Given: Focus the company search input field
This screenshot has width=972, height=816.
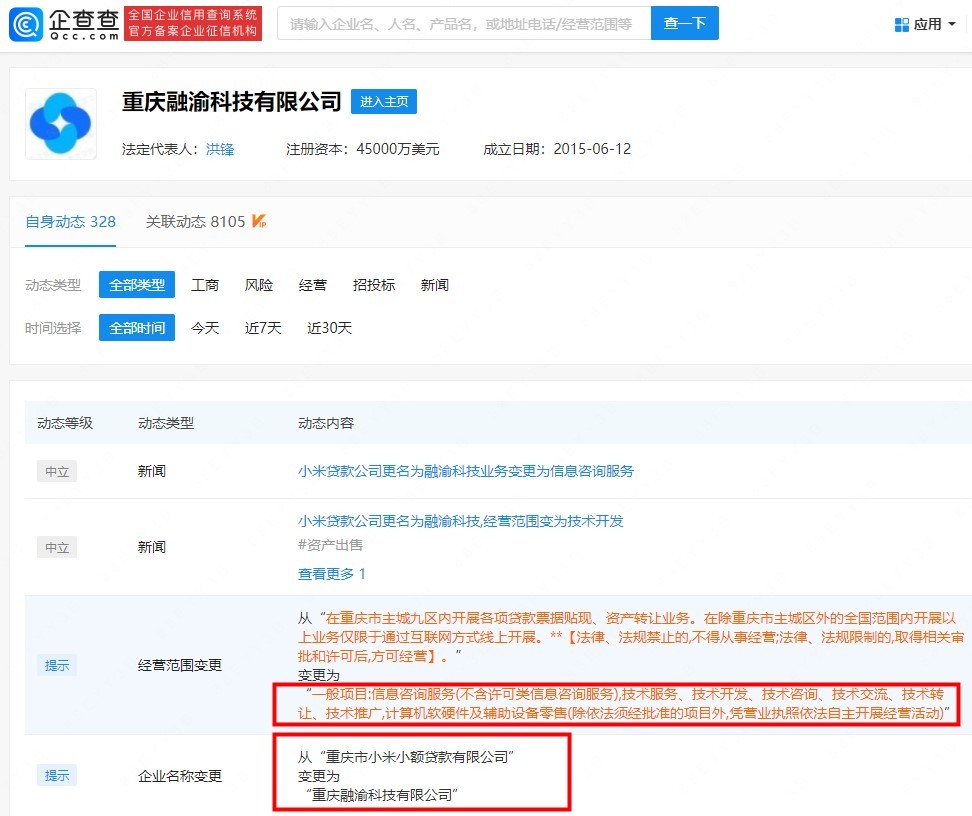Looking at the screenshot, I should (x=464, y=24).
